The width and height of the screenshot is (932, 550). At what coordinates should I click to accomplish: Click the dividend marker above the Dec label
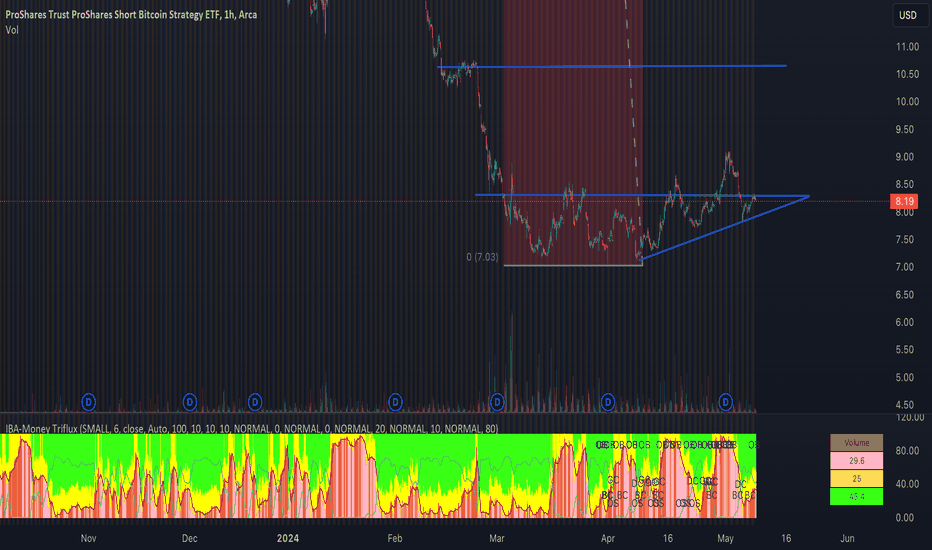[190, 403]
